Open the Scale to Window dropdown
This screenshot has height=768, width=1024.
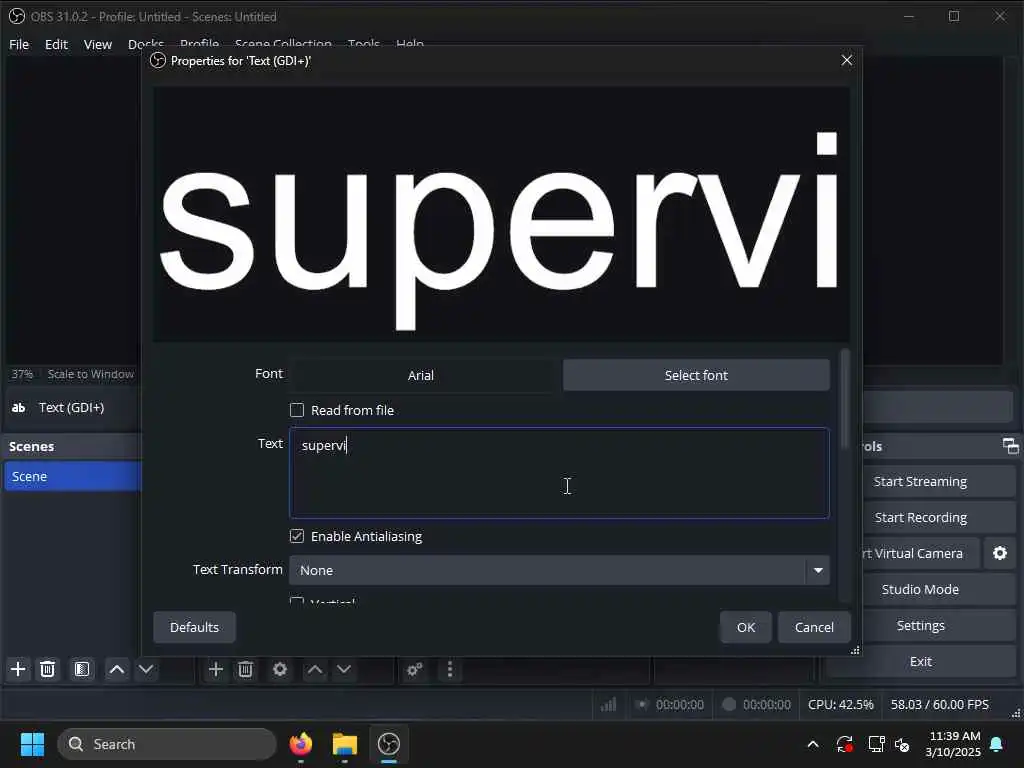pos(91,374)
